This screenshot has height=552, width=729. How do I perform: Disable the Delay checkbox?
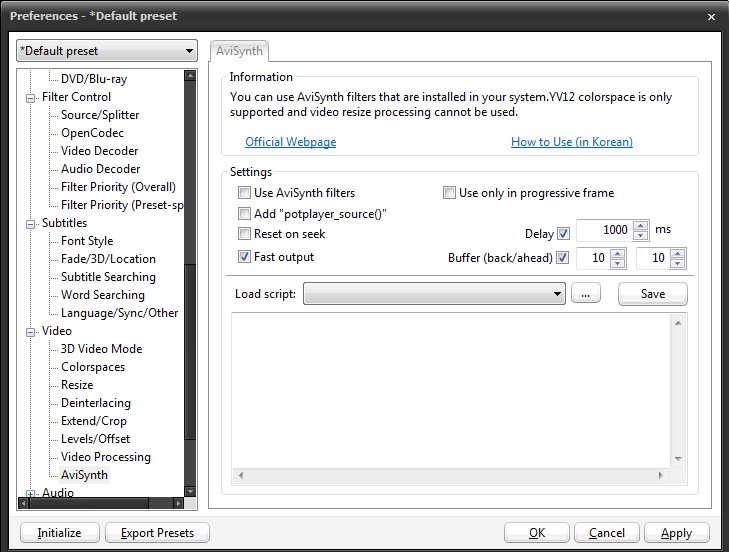(563, 233)
